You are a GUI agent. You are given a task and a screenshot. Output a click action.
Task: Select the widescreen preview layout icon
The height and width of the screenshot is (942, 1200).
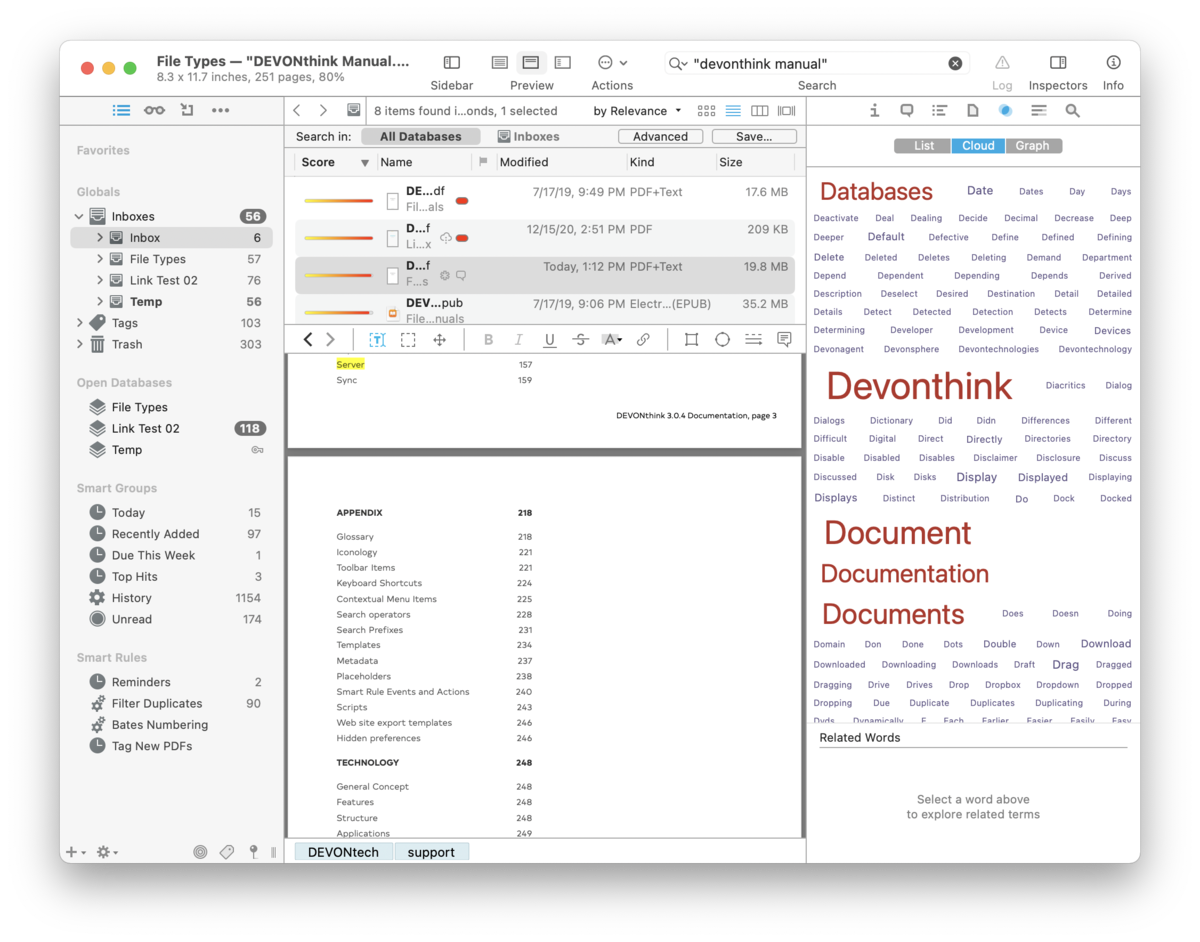pos(563,63)
